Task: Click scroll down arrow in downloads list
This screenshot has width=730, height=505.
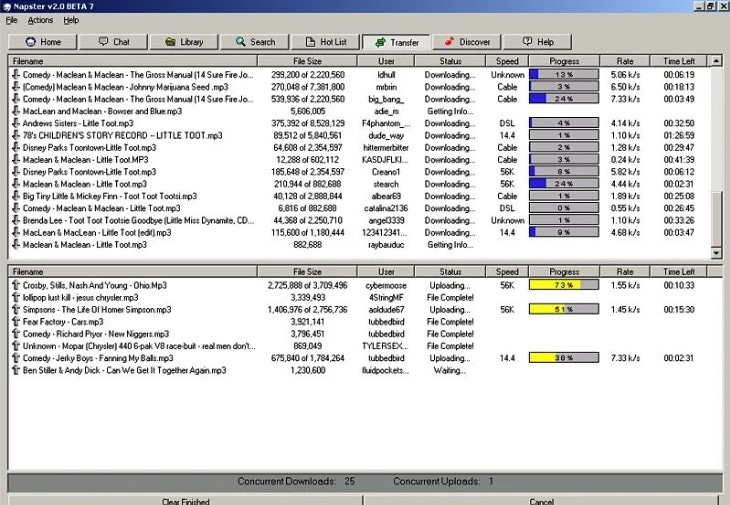Action: (x=716, y=253)
